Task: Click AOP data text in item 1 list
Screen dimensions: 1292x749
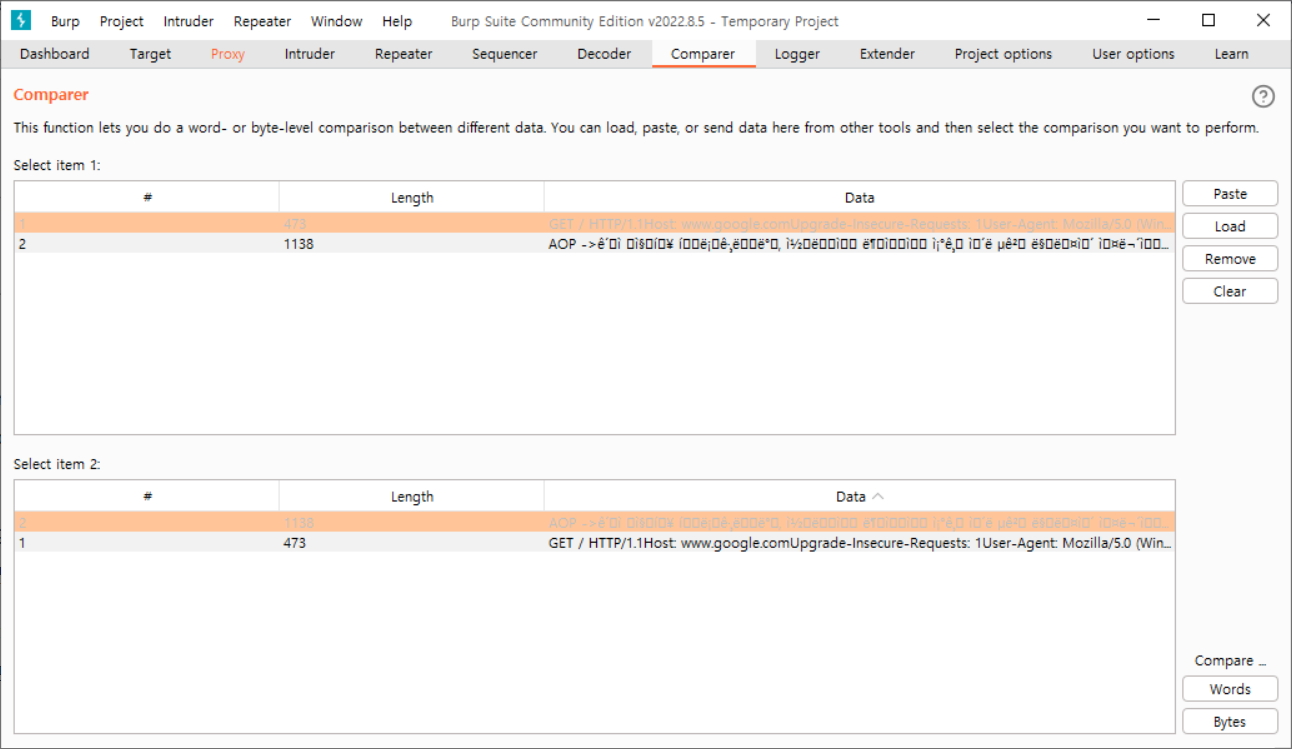Action: pyautogui.click(x=859, y=243)
